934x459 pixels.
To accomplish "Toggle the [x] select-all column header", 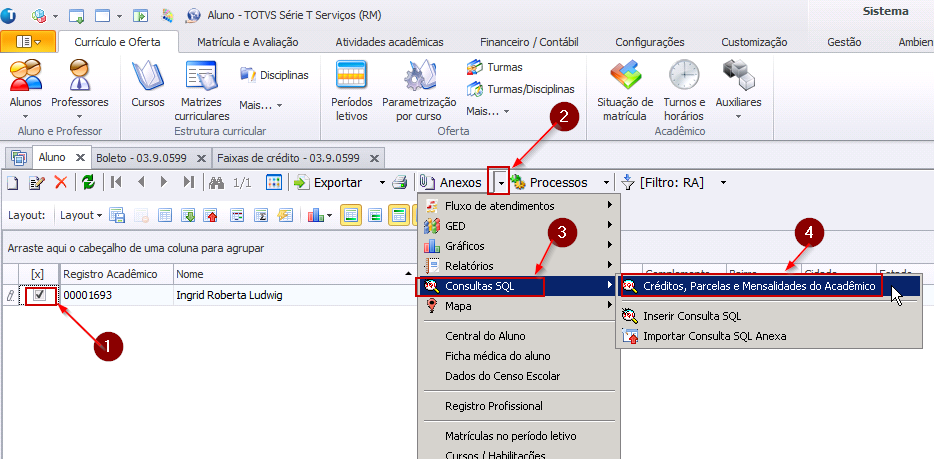I will pos(38,274).
